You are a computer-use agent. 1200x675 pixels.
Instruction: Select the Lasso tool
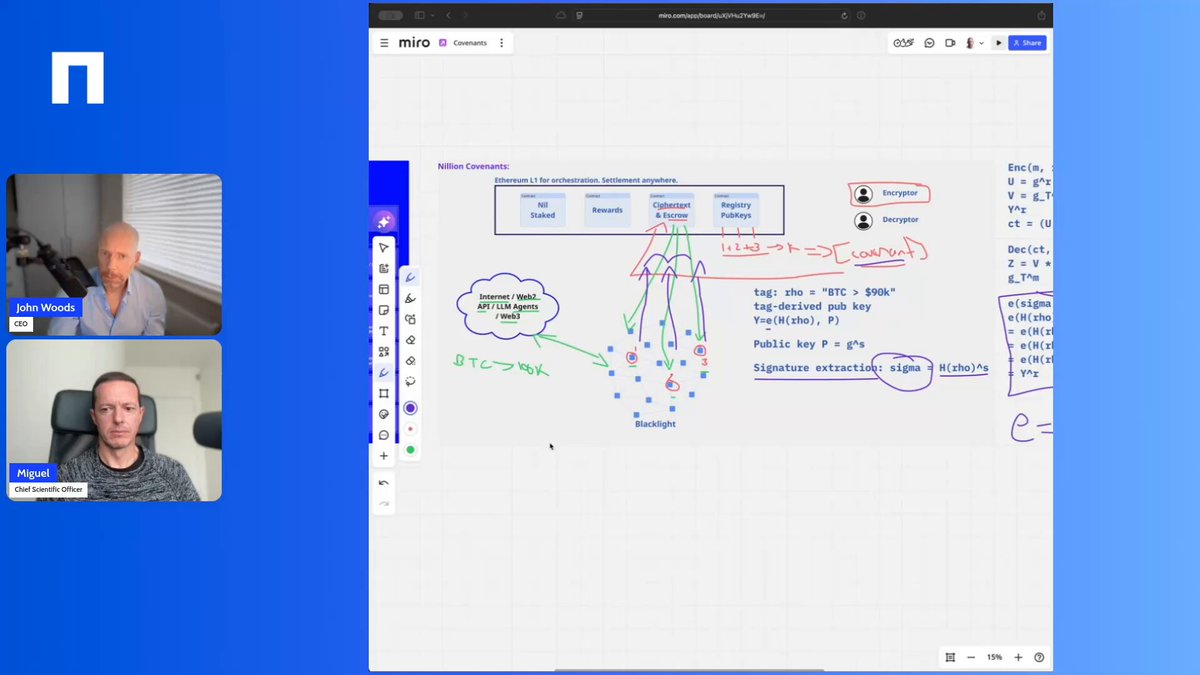pyautogui.click(x=410, y=381)
